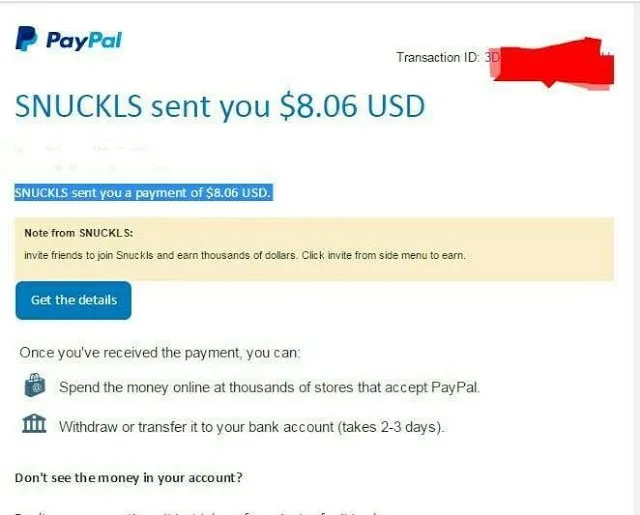The image size is (640, 515).
Task: Click the red redacted transaction ID block
Action: tap(553, 63)
